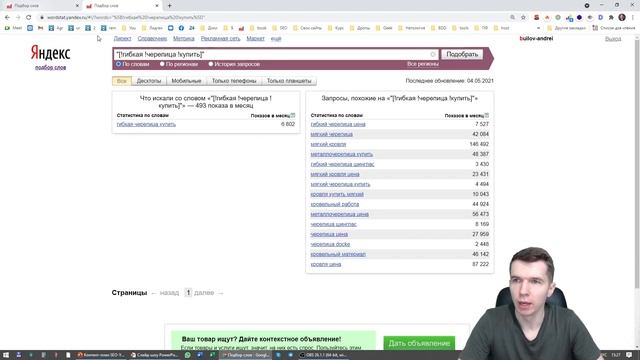The width and height of the screenshot is (640, 360).
Task: Click the browser address bar URL
Action: coord(126,18)
